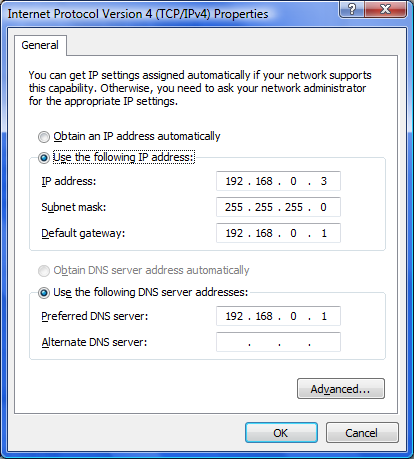Click the Help question mark button

tap(352, 9)
